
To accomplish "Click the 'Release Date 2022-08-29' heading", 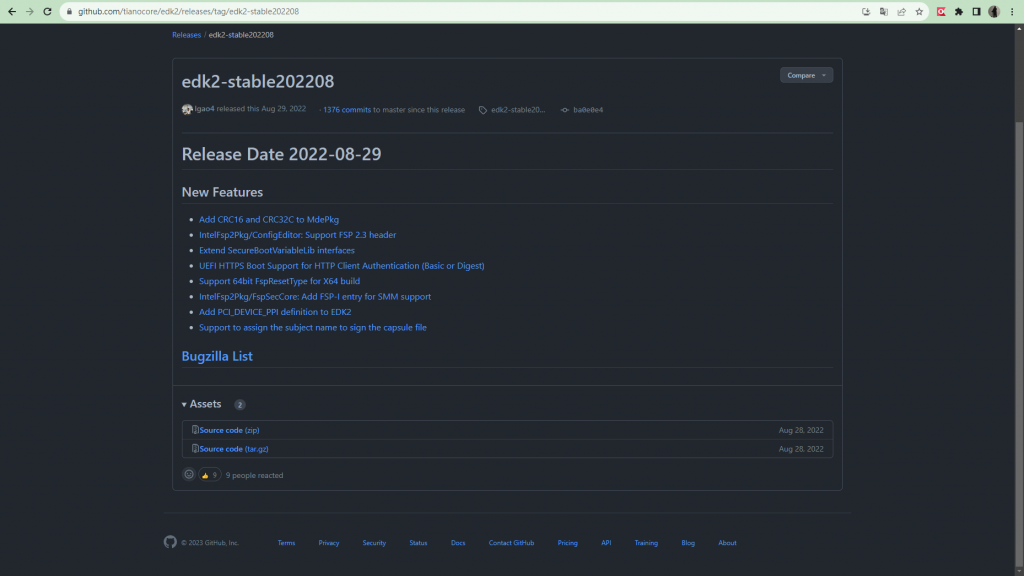I will click(x=281, y=154).
